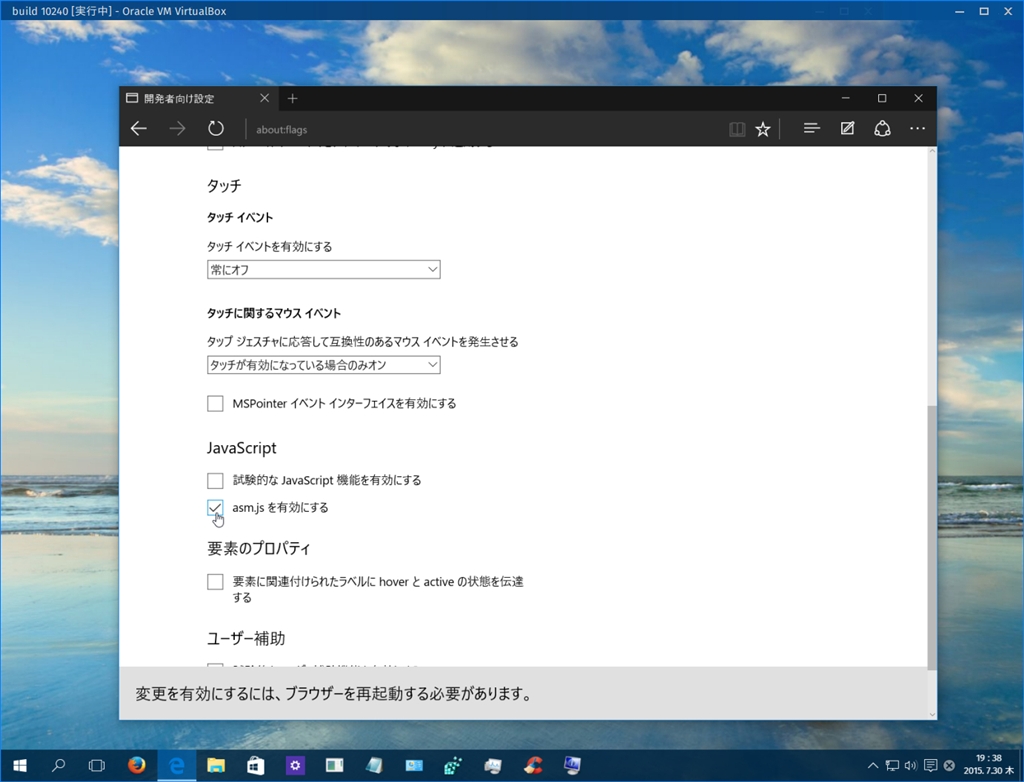Open the Hub (three lines) icon
The height and width of the screenshot is (782, 1024).
tap(812, 129)
